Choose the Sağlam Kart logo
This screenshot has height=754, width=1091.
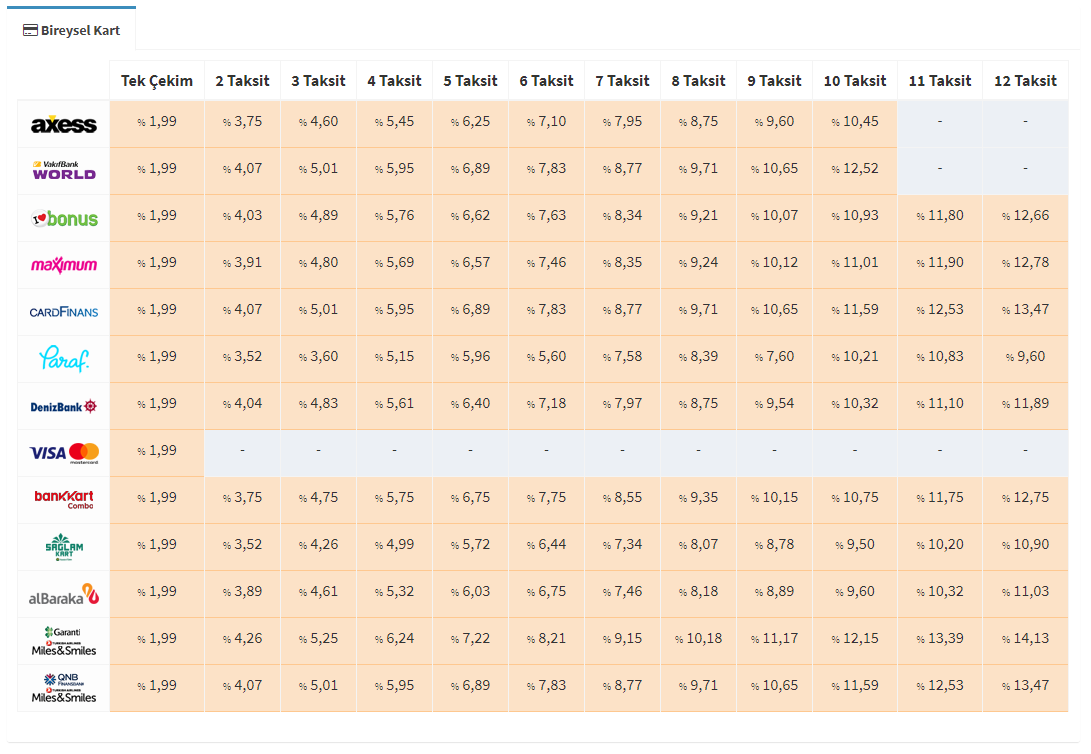tap(64, 547)
